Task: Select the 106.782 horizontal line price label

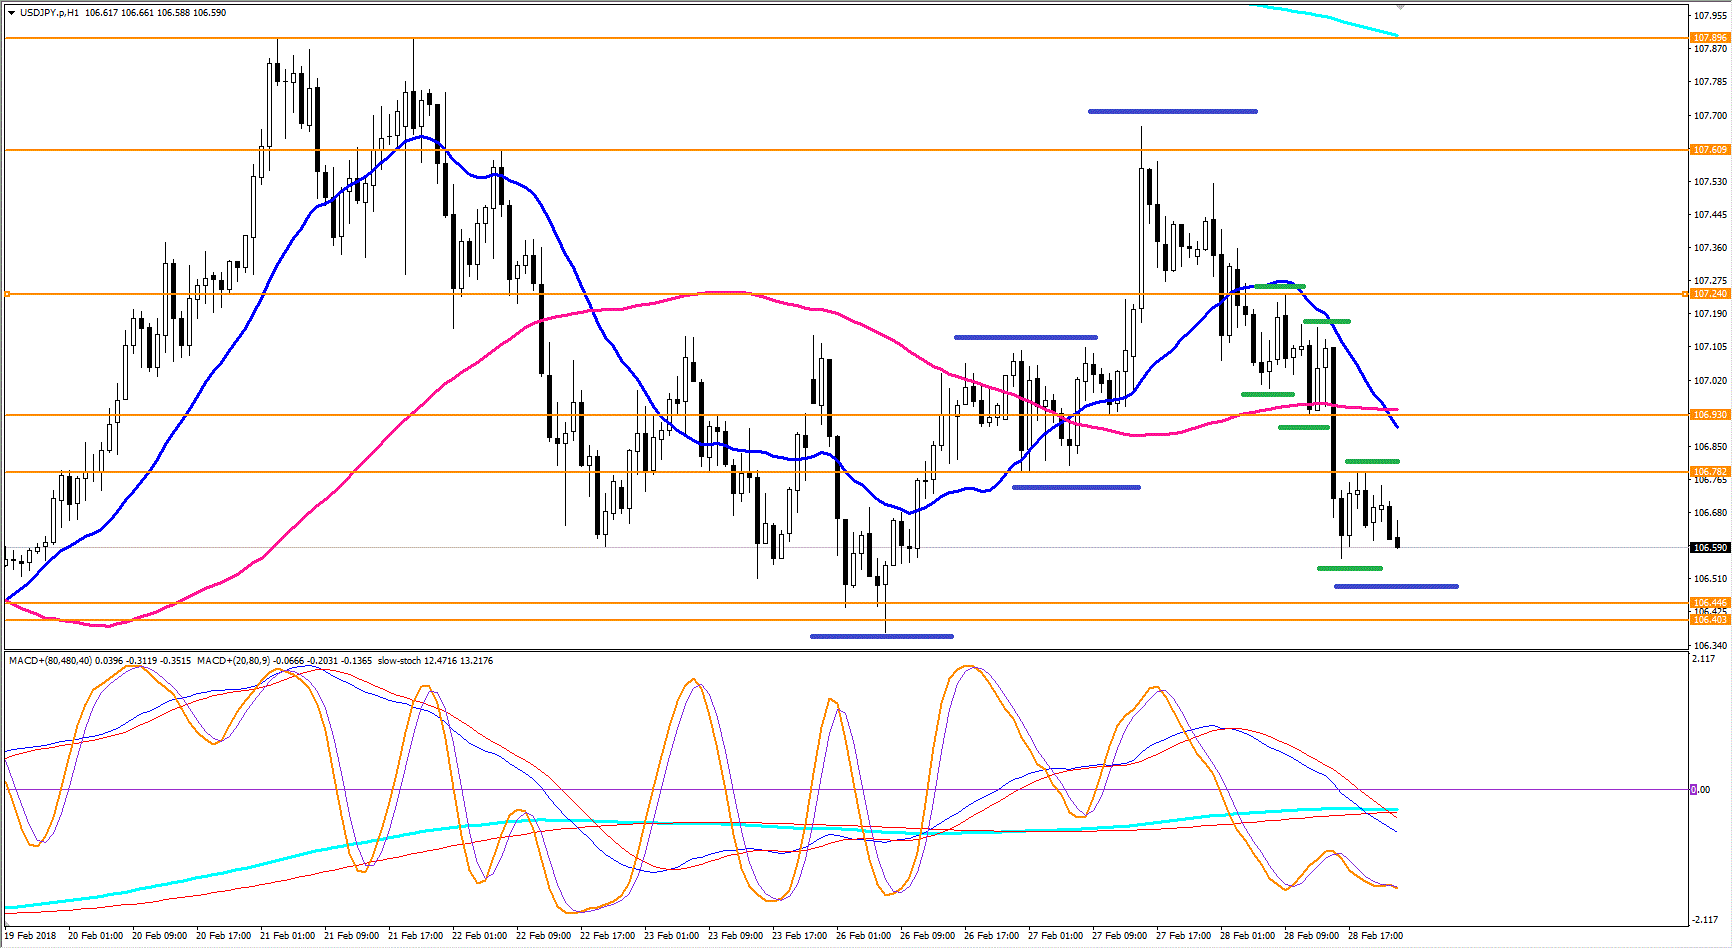Action: 1710,471
